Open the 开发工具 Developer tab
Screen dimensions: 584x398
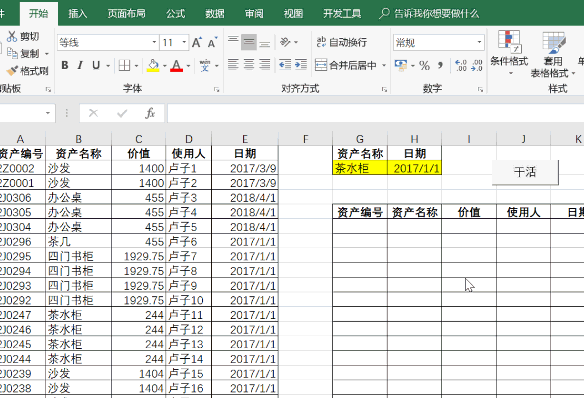[x=342, y=14]
